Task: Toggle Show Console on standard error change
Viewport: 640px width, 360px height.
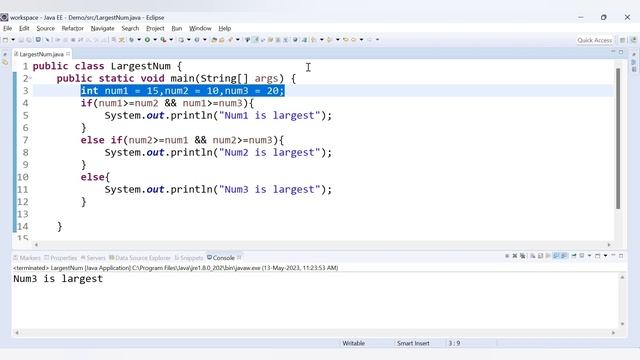Action: pyautogui.click(x=564, y=256)
